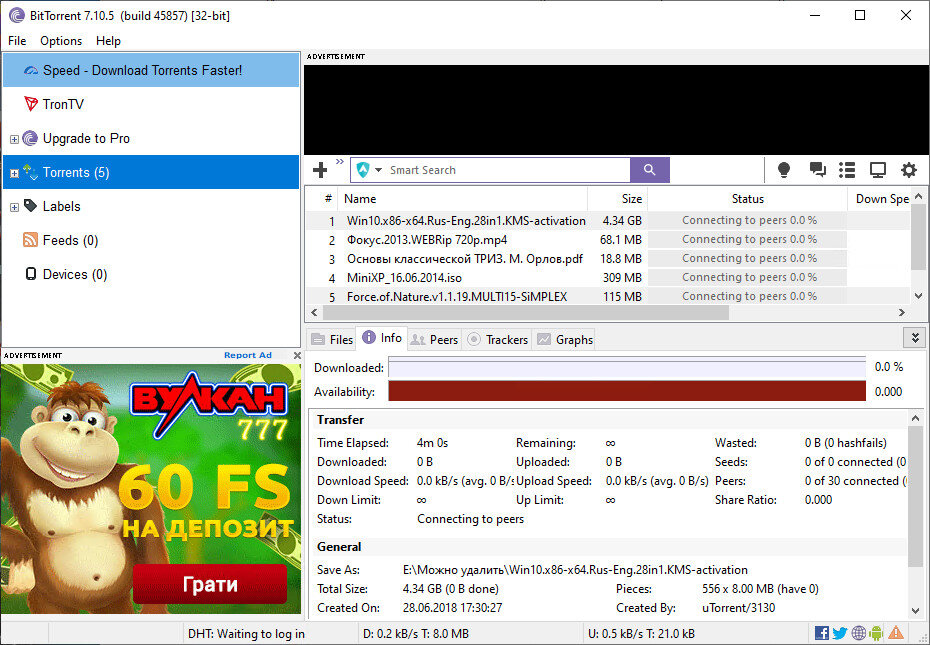Click the globe web icon in the status bar

click(858, 633)
